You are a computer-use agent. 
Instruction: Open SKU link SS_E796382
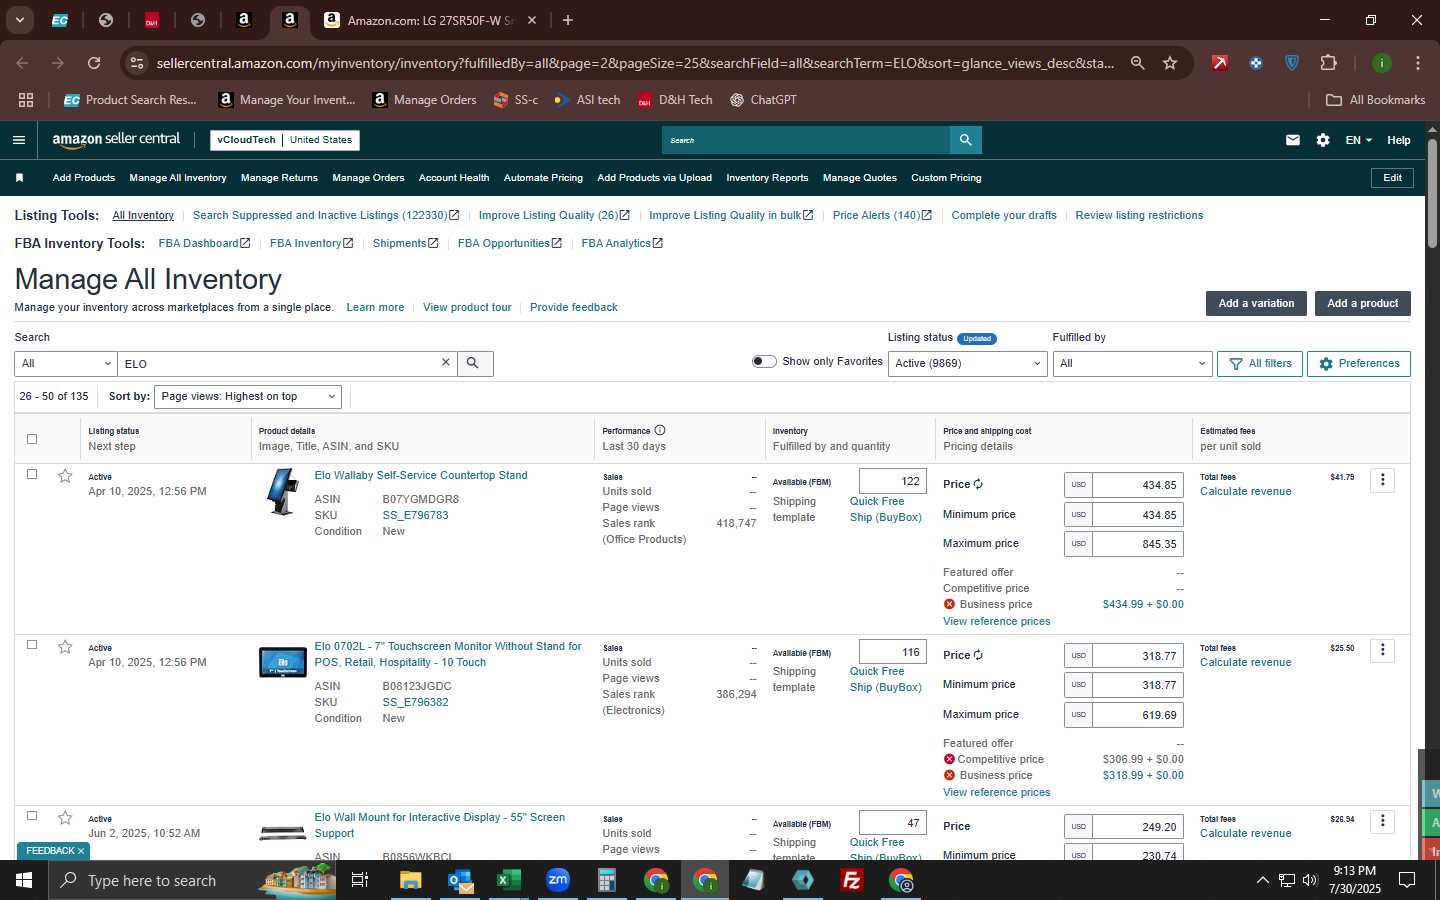tap(415, 702)
